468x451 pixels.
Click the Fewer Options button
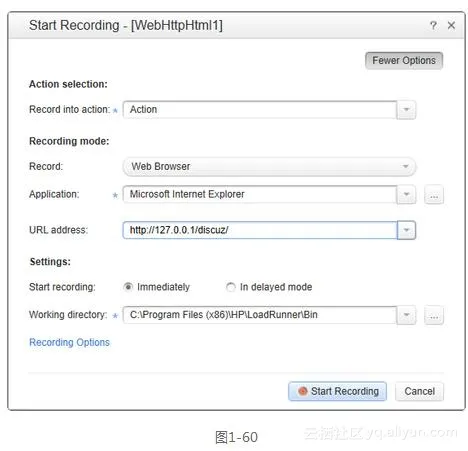coord(404,60)
